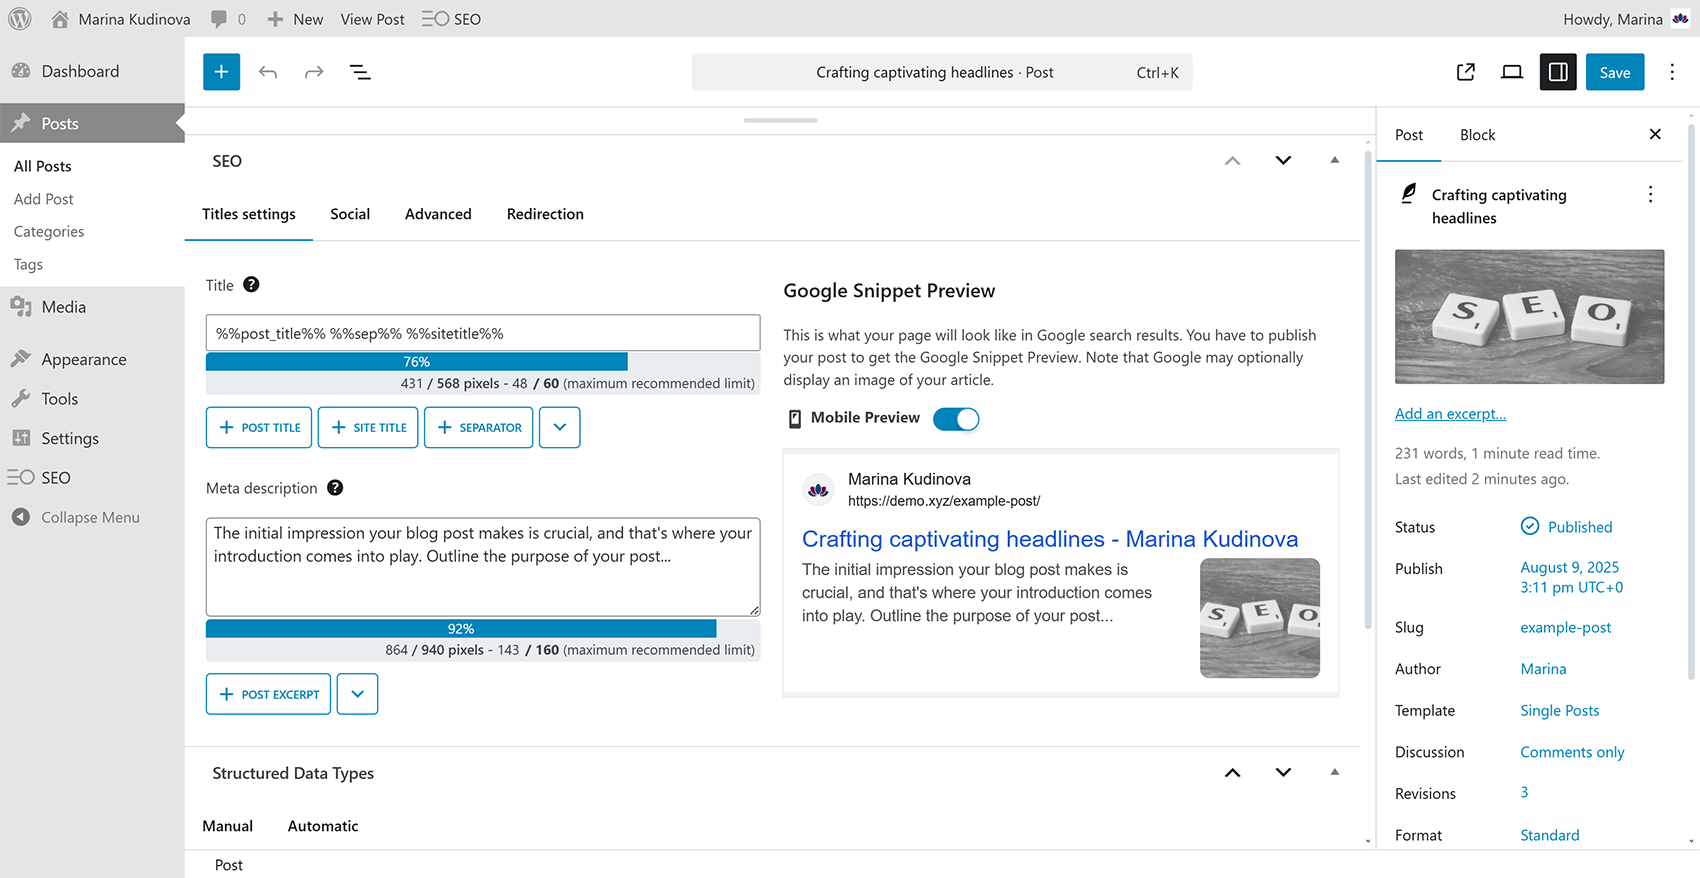
Task: Open the document overview list
Action: click(360, 72)
